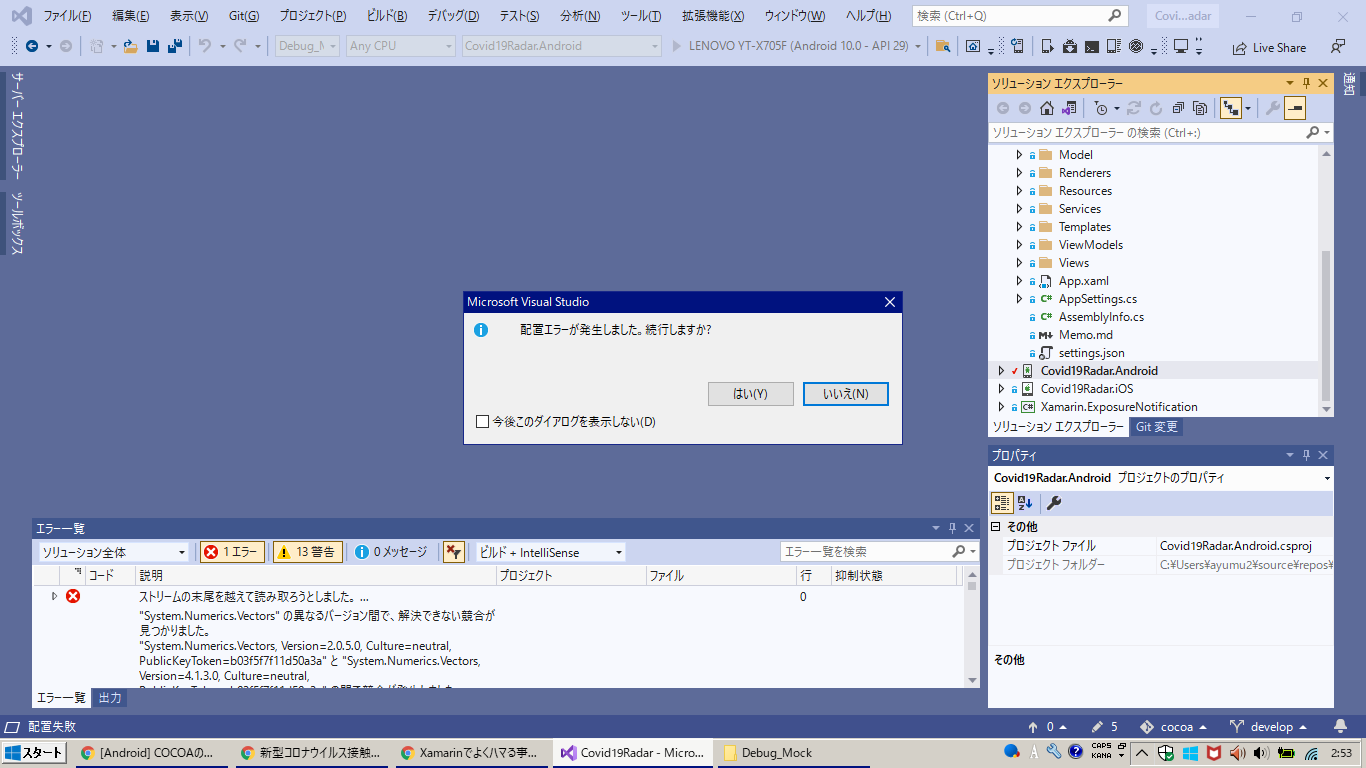Viewport: 1366px width, 768px height.
Task: Click the いいえ(N) button in the dialog
Action: (845, 393)
